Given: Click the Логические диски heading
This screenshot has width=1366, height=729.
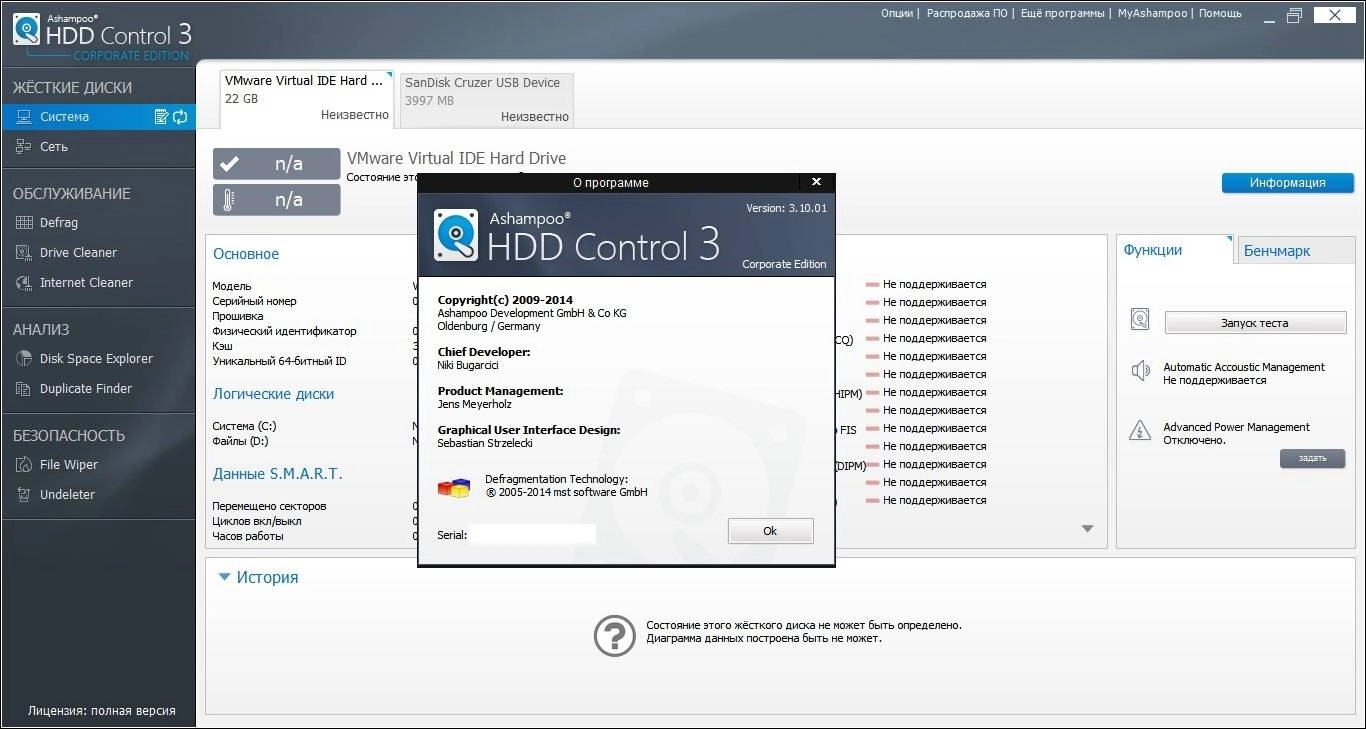Looking at the screenshot, I should coord(273,394).
